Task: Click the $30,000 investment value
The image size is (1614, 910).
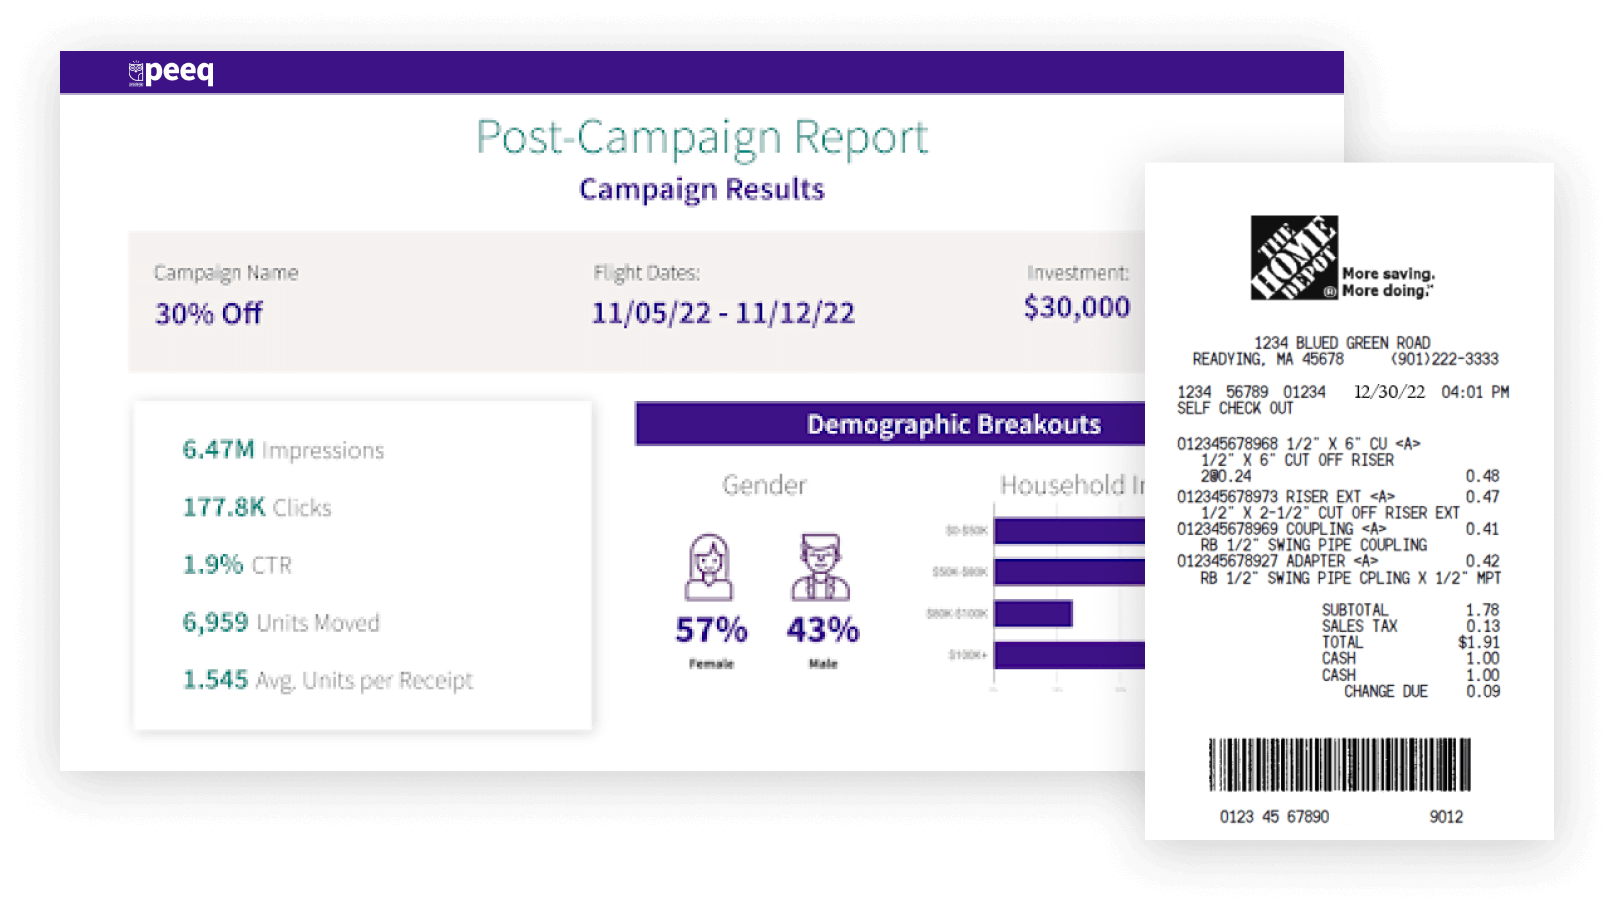Action: [x=1076, y=307]
